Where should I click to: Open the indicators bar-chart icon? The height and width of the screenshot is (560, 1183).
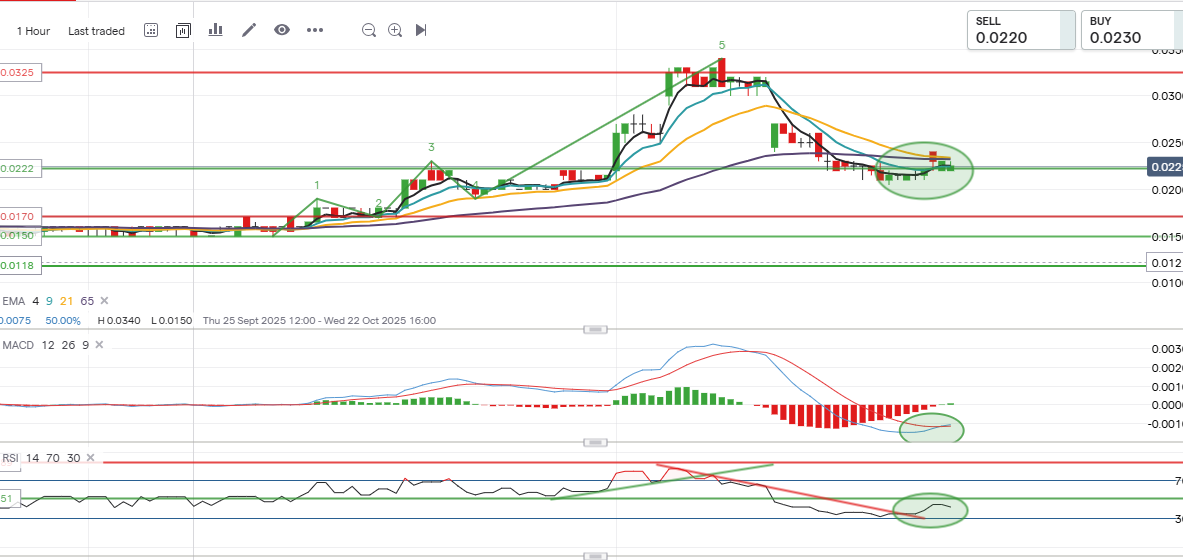[x=215, y=30]
